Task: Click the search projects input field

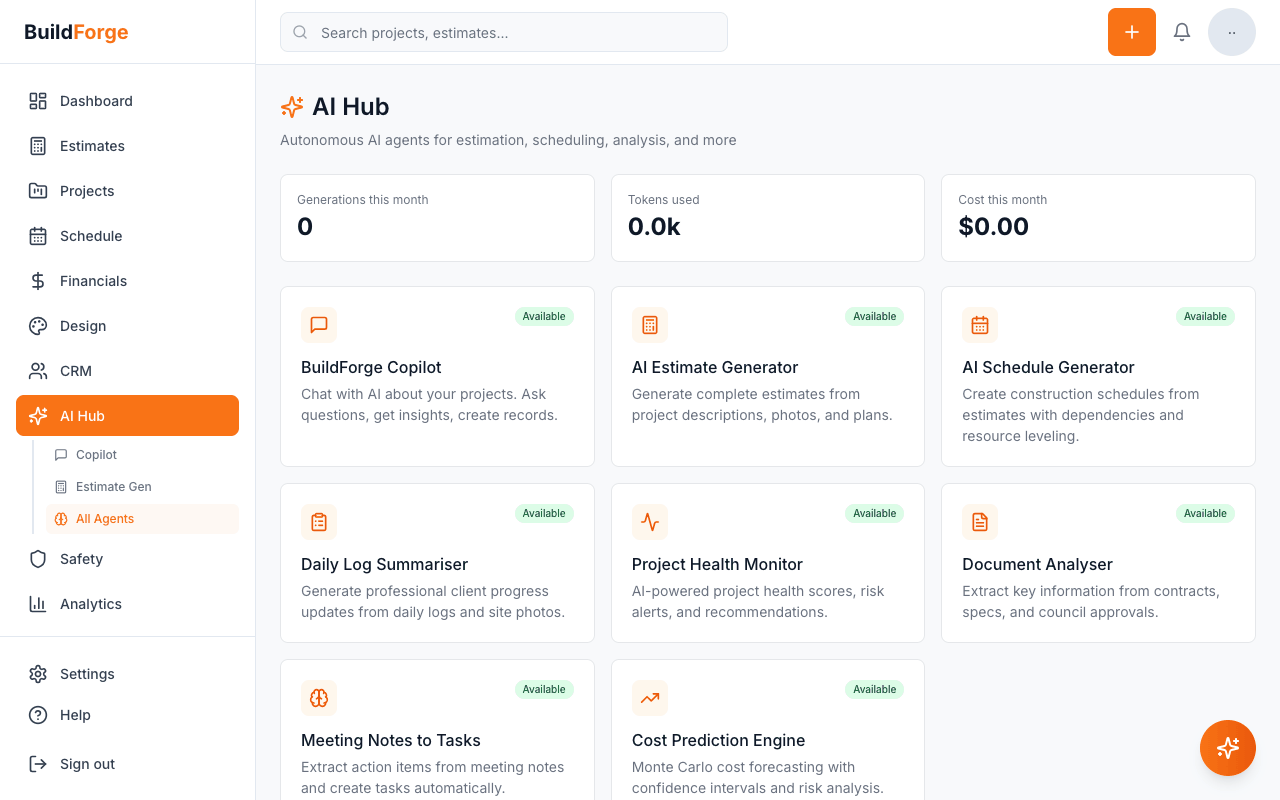Action: tap(503, 32)
